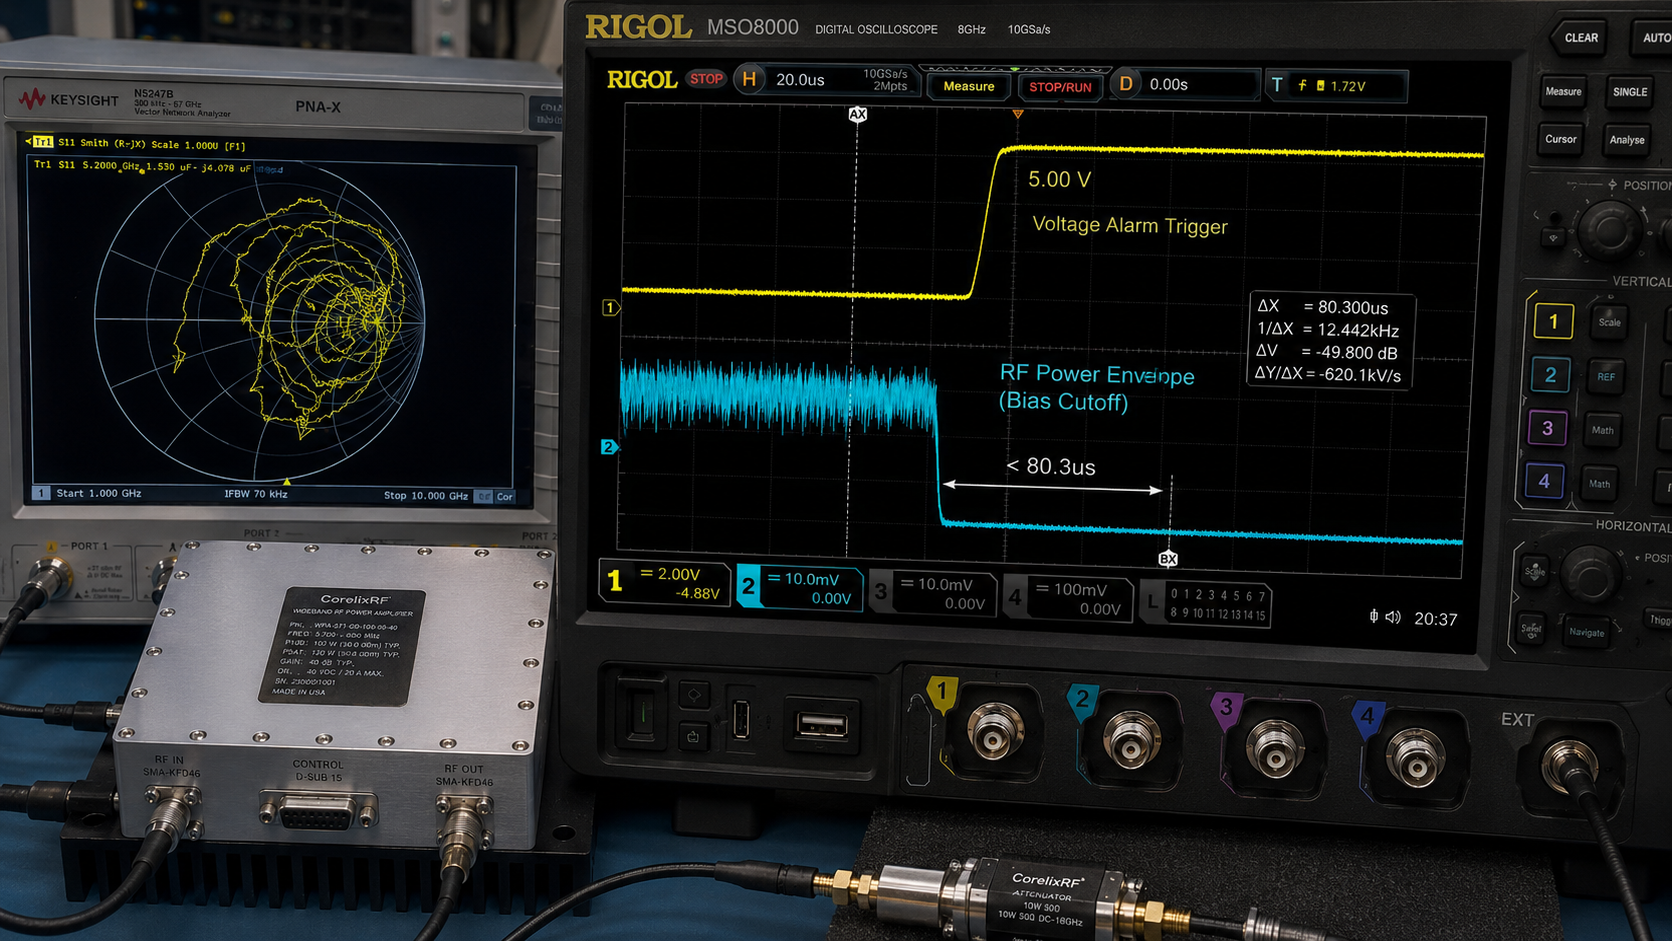The width and height of the screenshot is (1672, 941).
Task: Tap the on-screen Measure button
Action: click(x=969, y=86)
